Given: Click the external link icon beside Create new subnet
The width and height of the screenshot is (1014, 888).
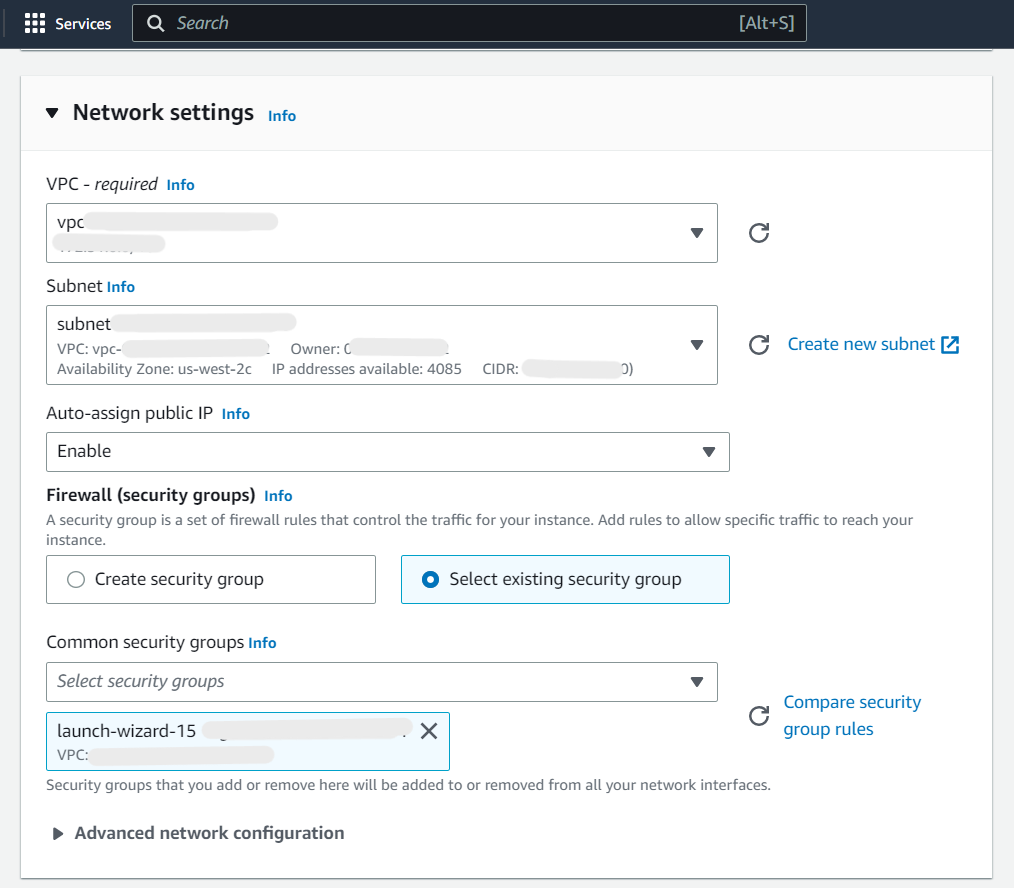Looking at the screenshot, I should (x=950, y=345).
